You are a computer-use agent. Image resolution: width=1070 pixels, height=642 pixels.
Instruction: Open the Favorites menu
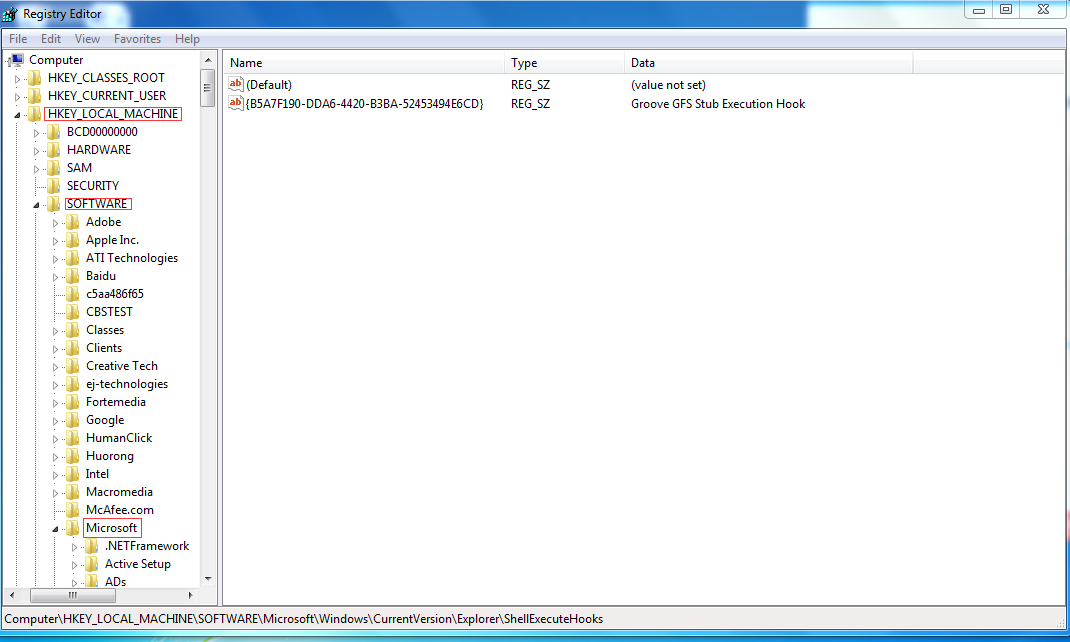pos(137,39)
